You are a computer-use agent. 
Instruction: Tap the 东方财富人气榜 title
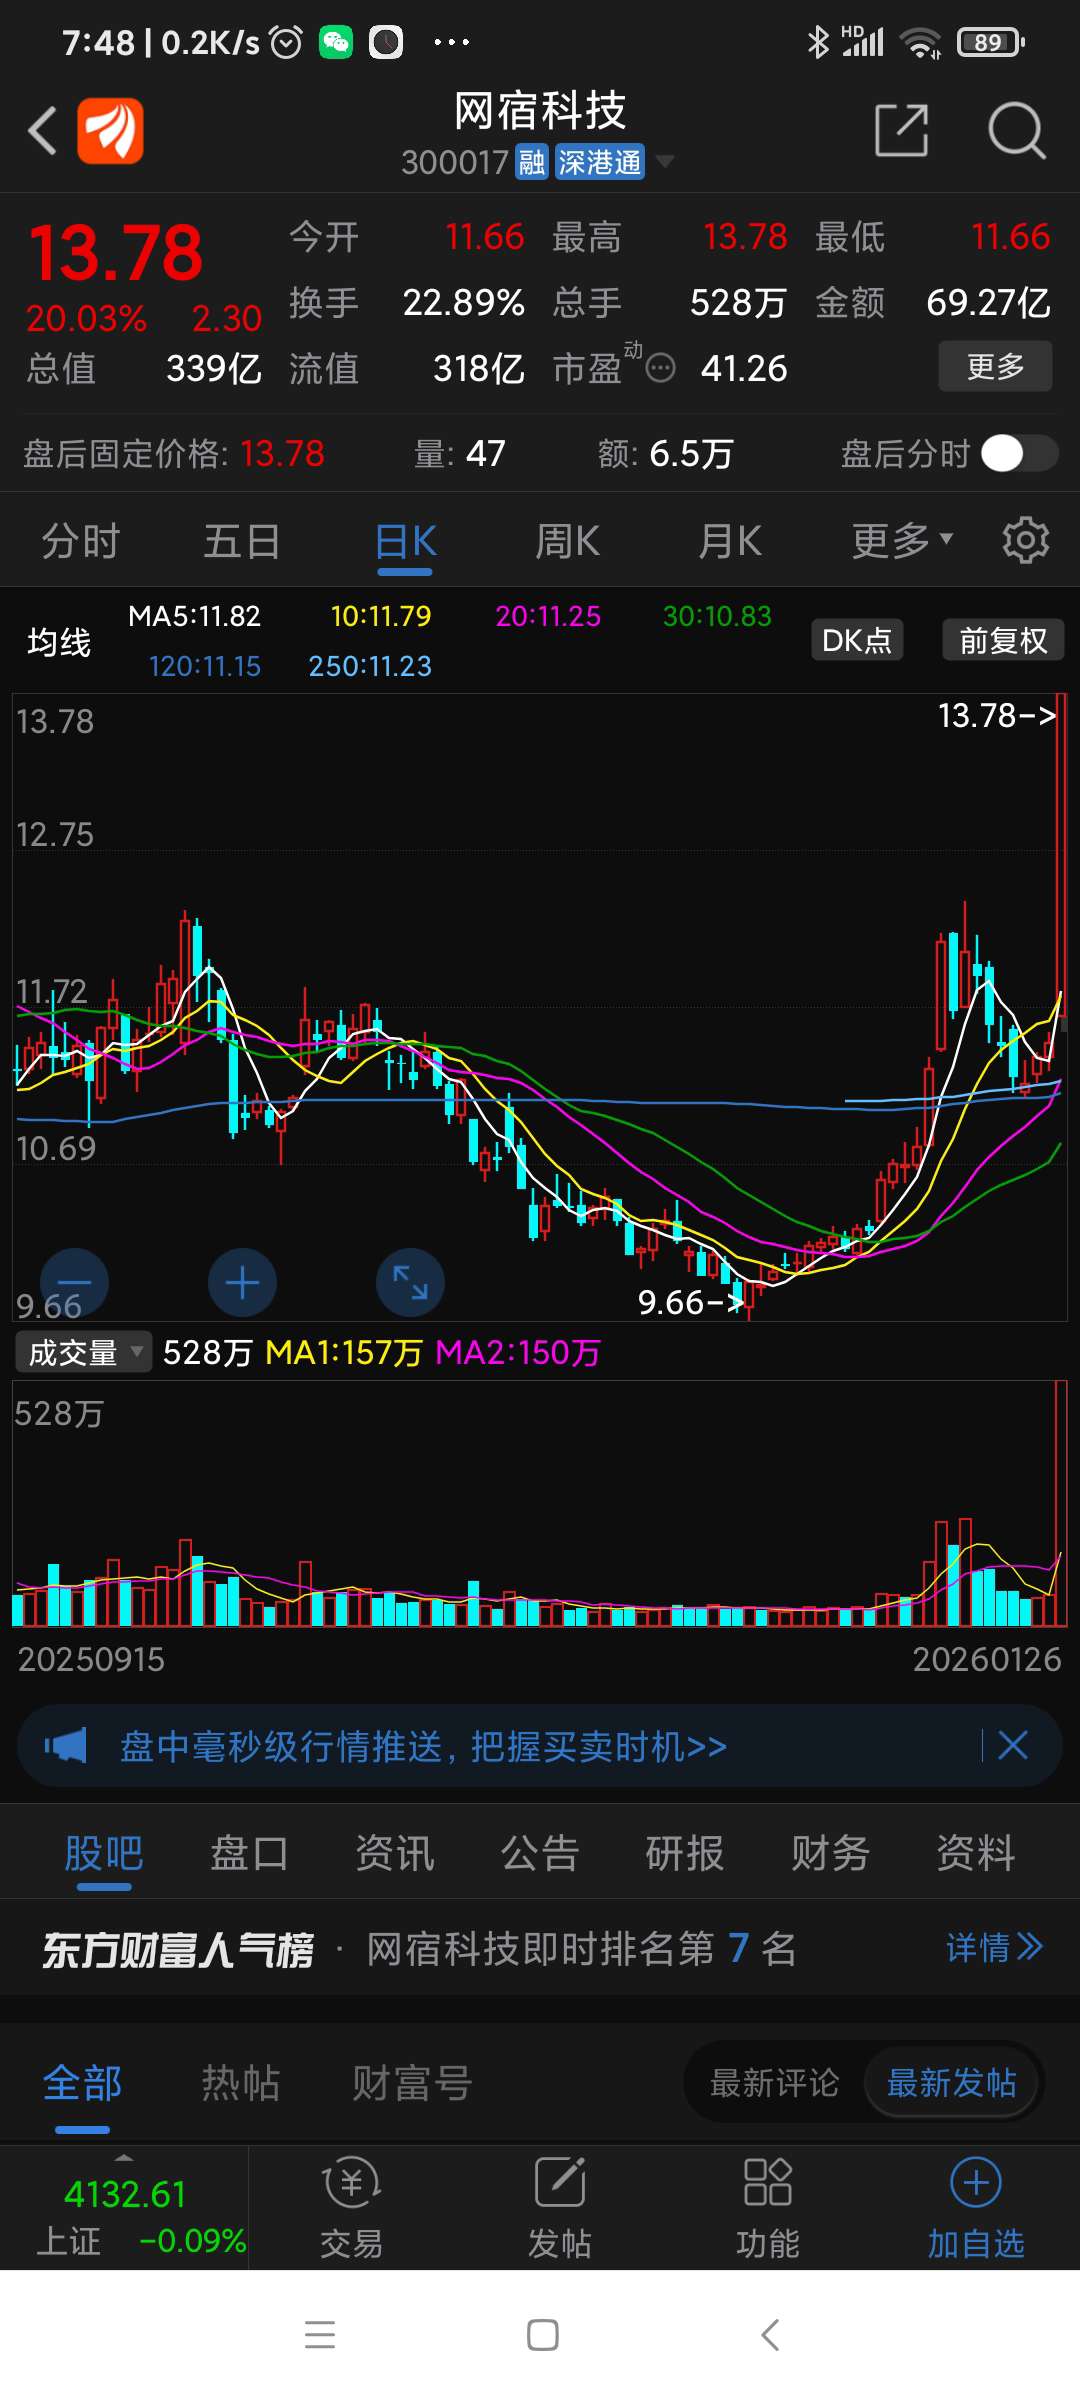tap(178, 1949)
